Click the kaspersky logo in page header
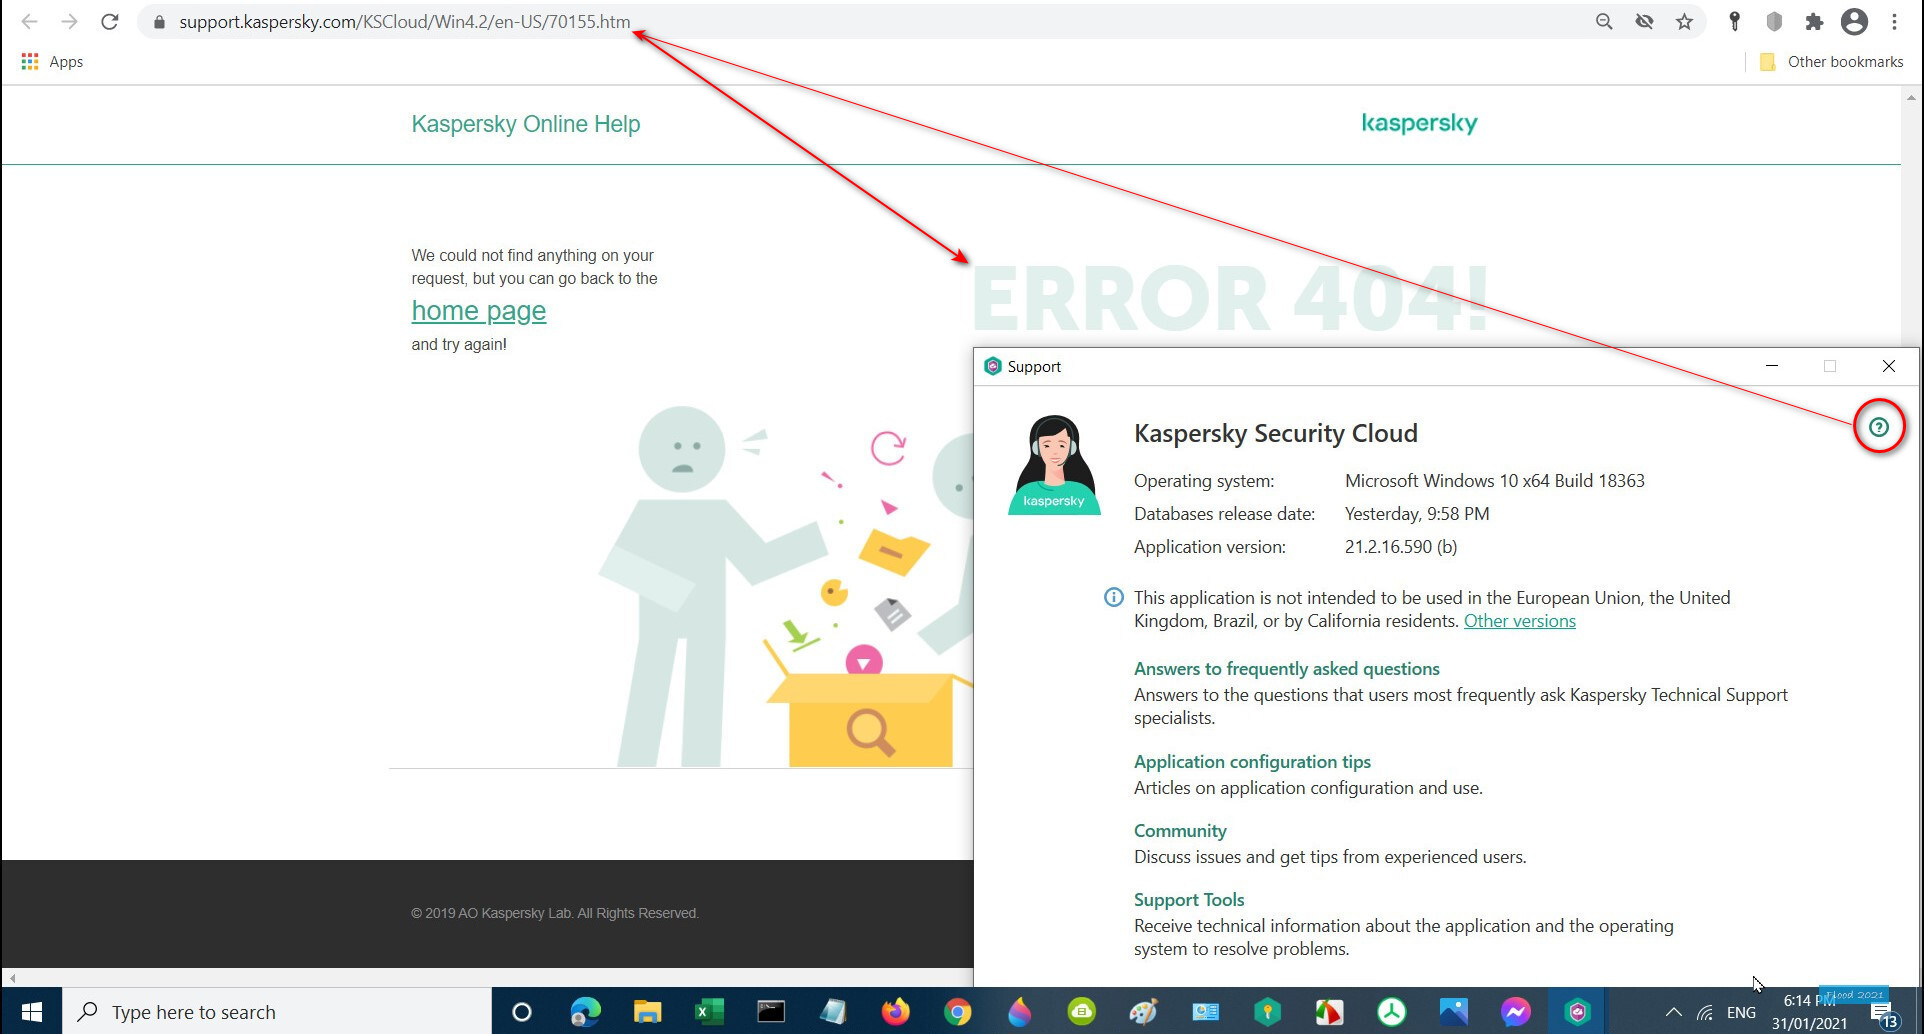 (1419, 123)
